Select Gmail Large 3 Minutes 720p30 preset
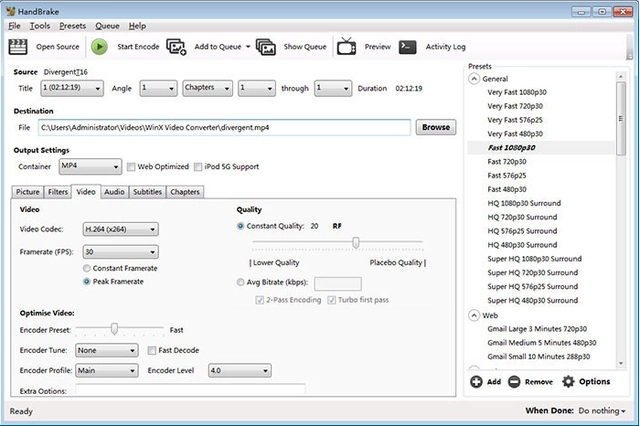The width and height of the screenshot is (640, 426). (x=537, y=329)
